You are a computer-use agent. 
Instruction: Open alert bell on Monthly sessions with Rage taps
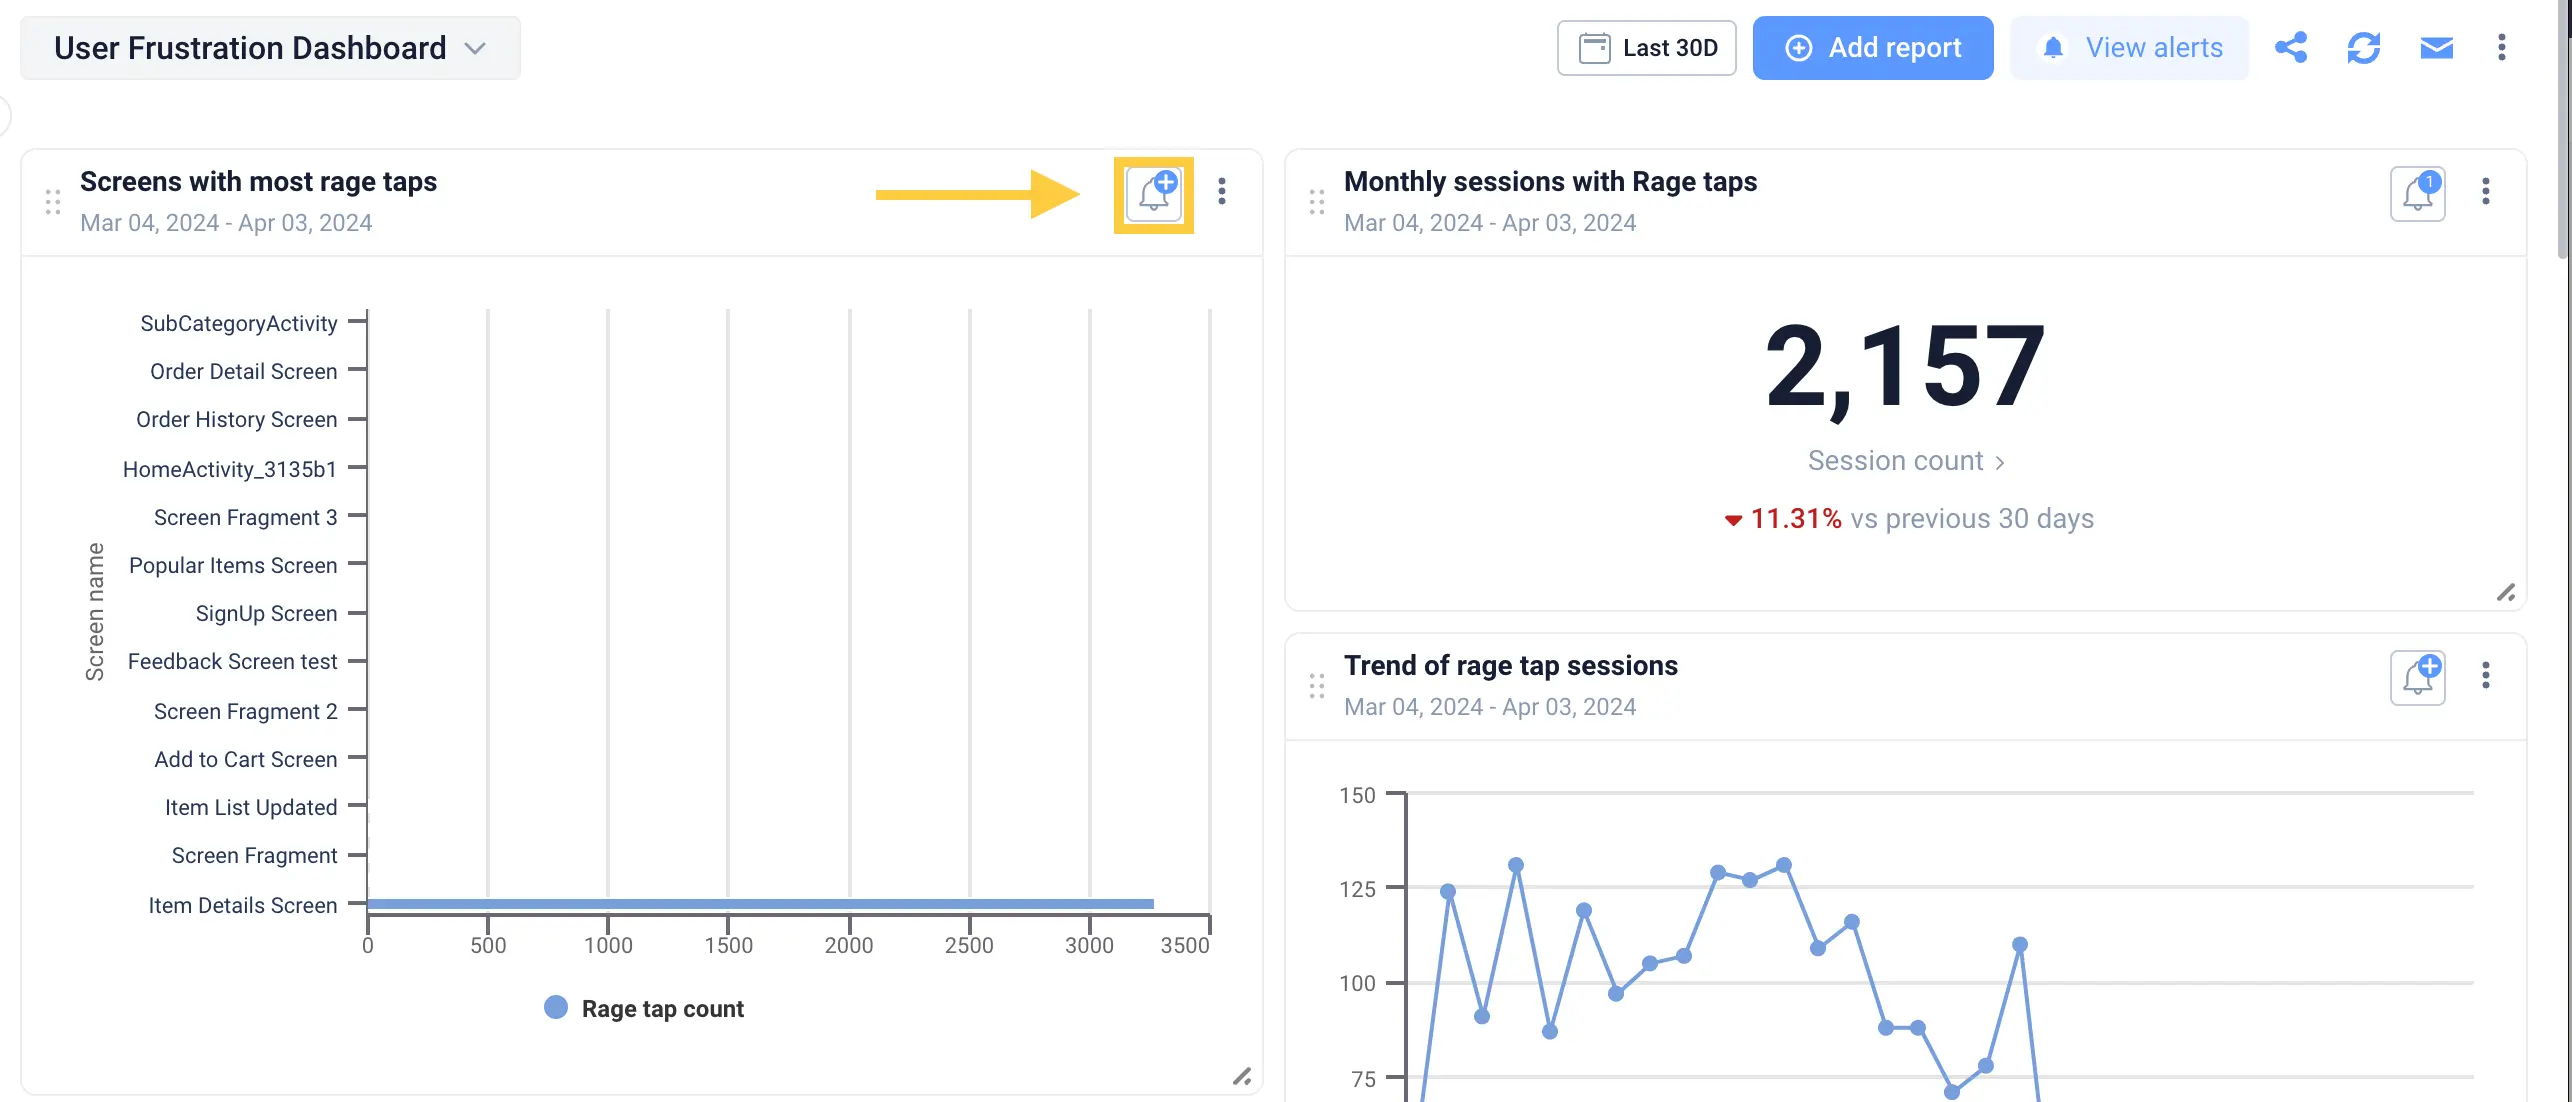click(2417, 194)
